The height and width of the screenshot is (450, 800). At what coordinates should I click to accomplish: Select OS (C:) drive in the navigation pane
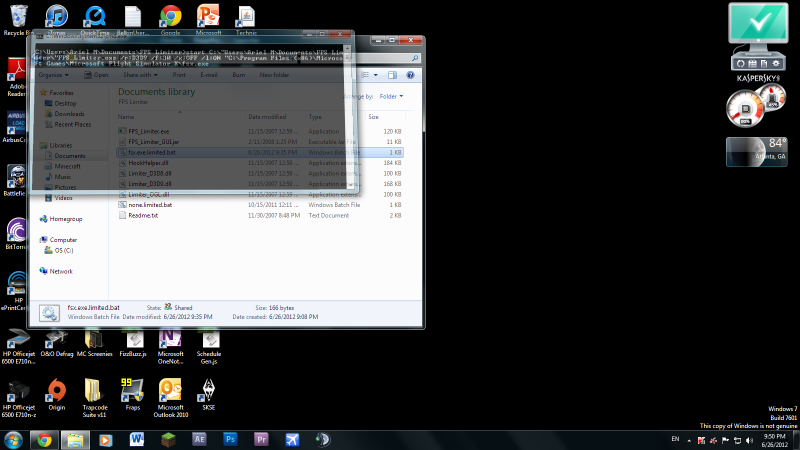pyautogui.click(x=59, y=251)
